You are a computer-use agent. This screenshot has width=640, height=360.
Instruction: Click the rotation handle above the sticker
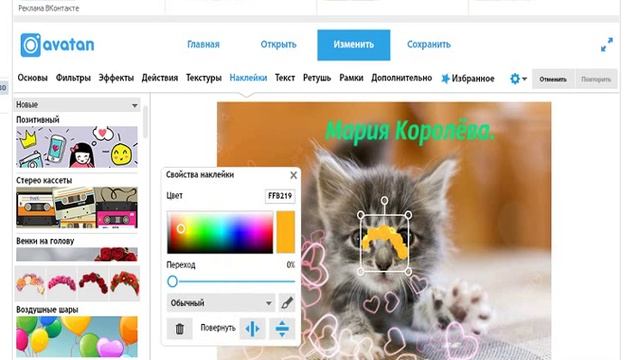point(384,200)
